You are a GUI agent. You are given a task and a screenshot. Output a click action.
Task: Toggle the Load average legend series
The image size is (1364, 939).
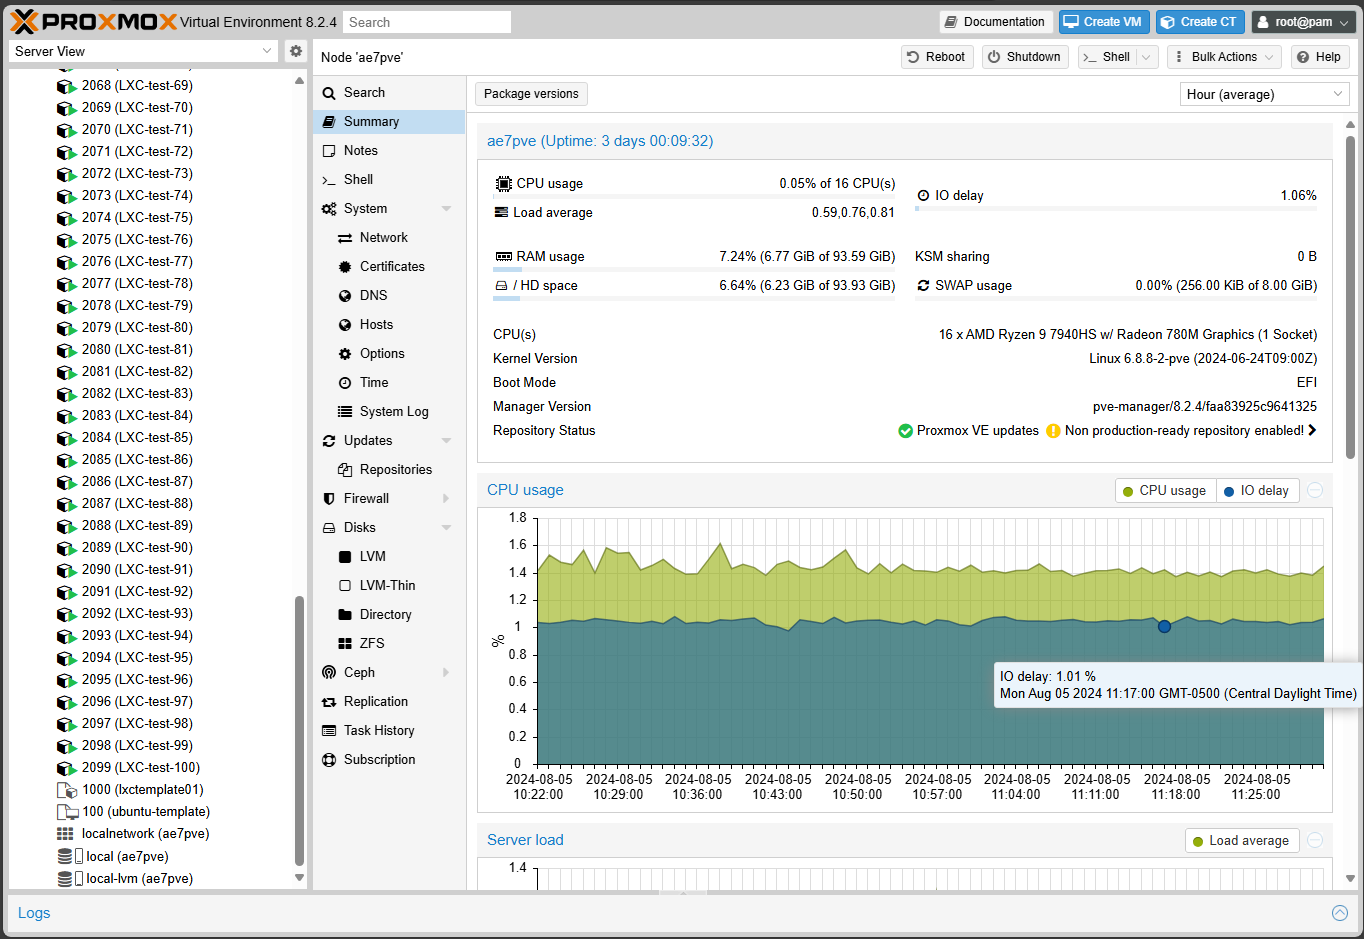click(1241, 841)
